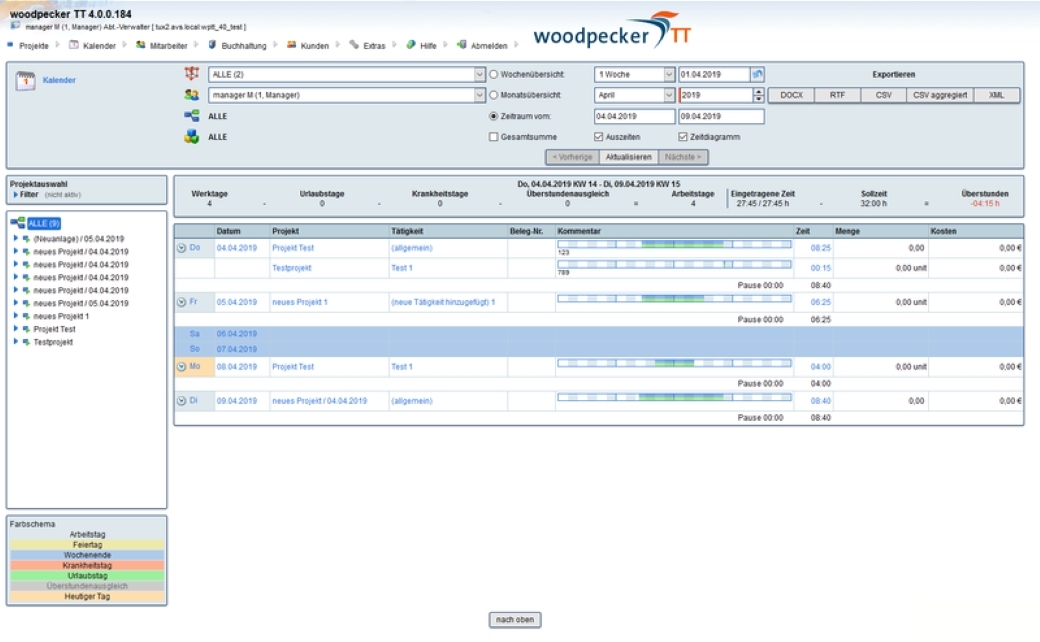Screen dimensions: 1040x642
Task: Click the Zeitraum end date field 09.04.2019
Action: coord(721,116)
